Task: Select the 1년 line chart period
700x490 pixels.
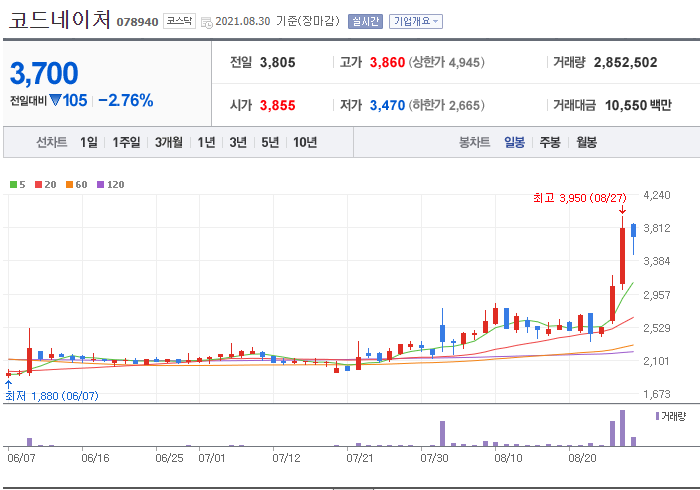Action: (x=206, y=142)
